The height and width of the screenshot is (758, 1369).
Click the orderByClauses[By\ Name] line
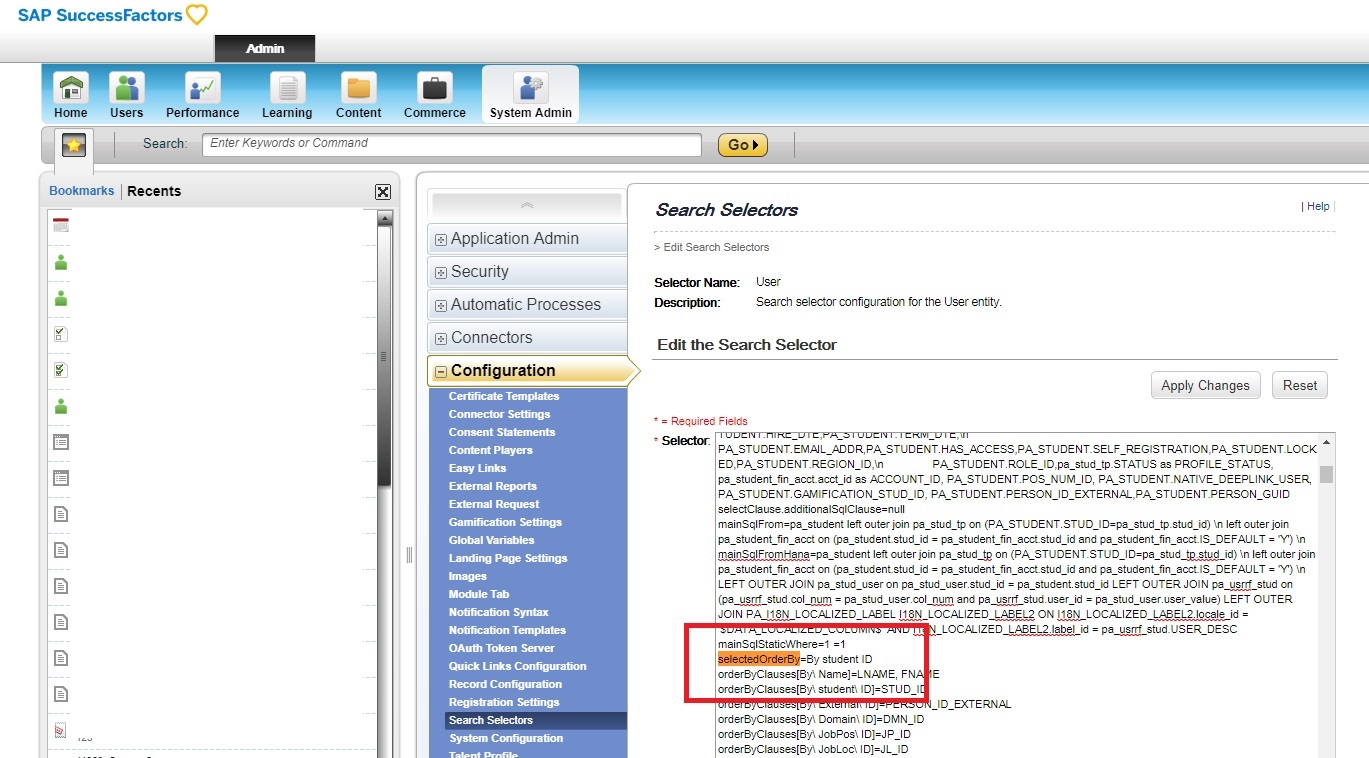pyautogui.click(x=829, y=674)
